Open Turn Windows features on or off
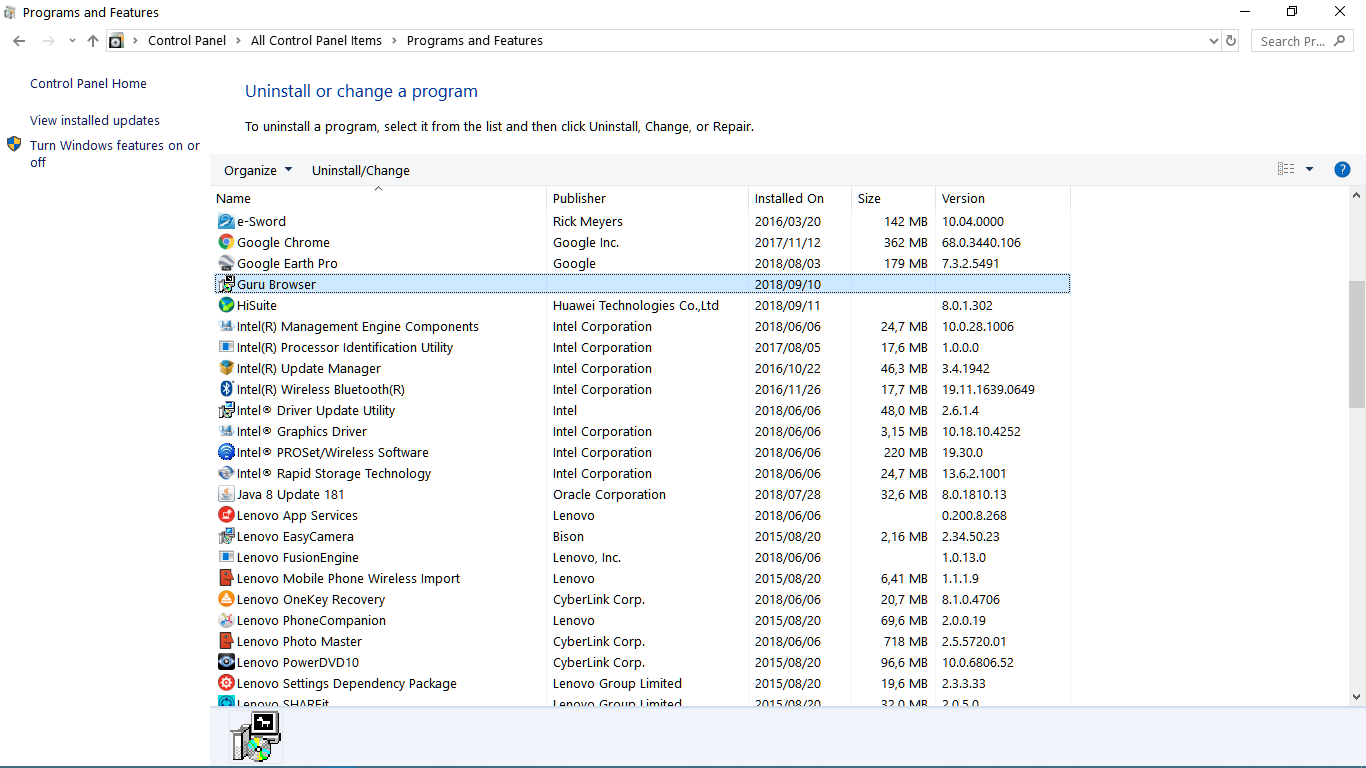The height and width of the screenshot is (768, 1366). (114, 153)
